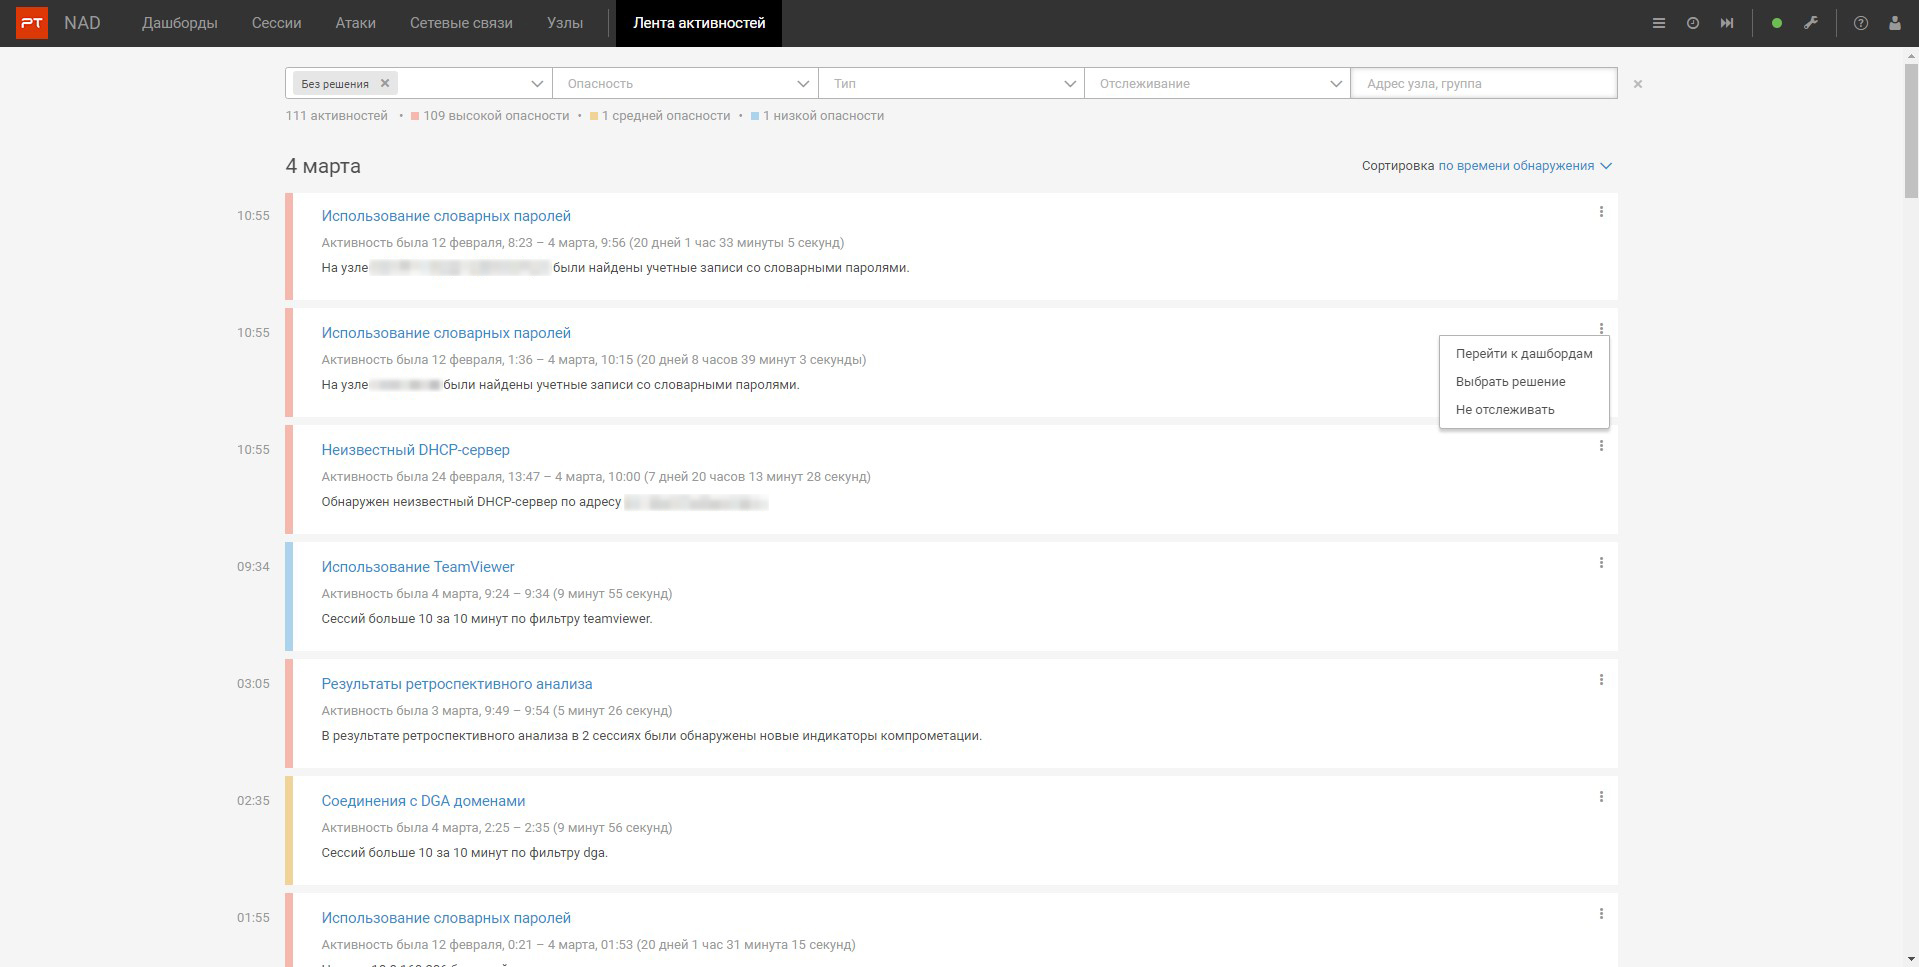This screenshot has height=967, width=1919.
Task: Click the clock history icon
Action: tap(1693, 23)
